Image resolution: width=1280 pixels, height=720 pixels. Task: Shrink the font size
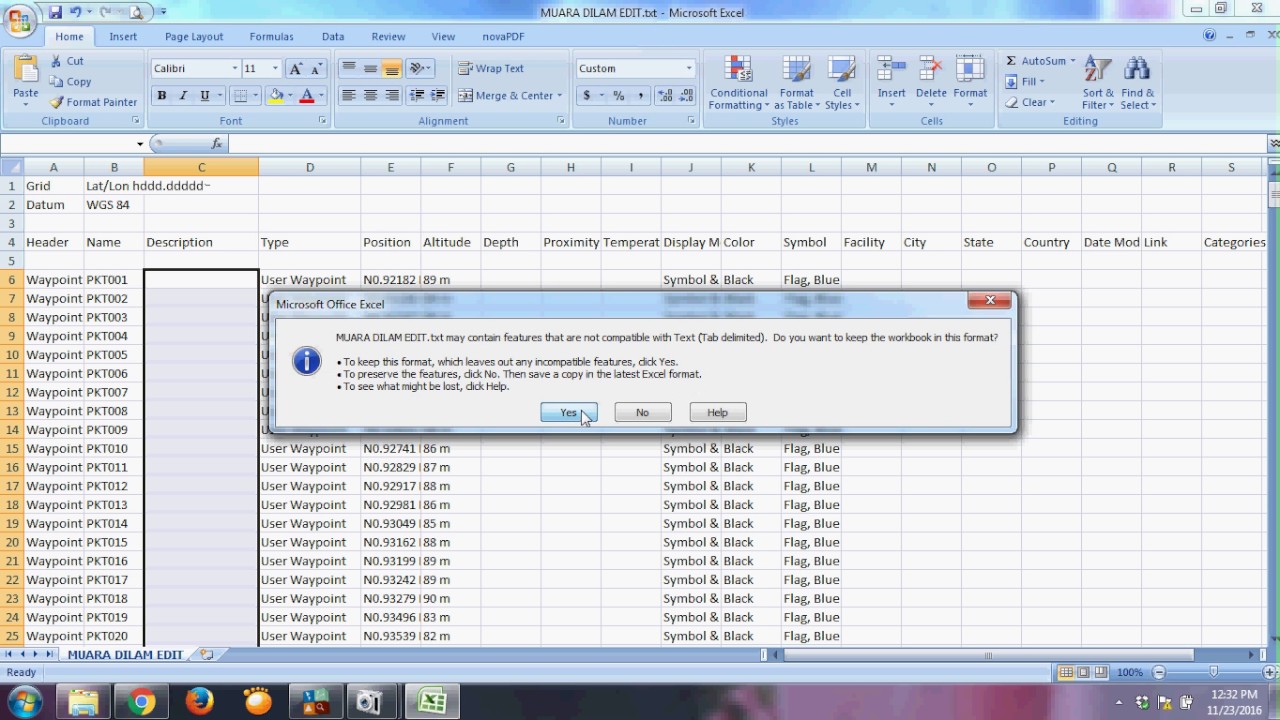click(316, 69)
